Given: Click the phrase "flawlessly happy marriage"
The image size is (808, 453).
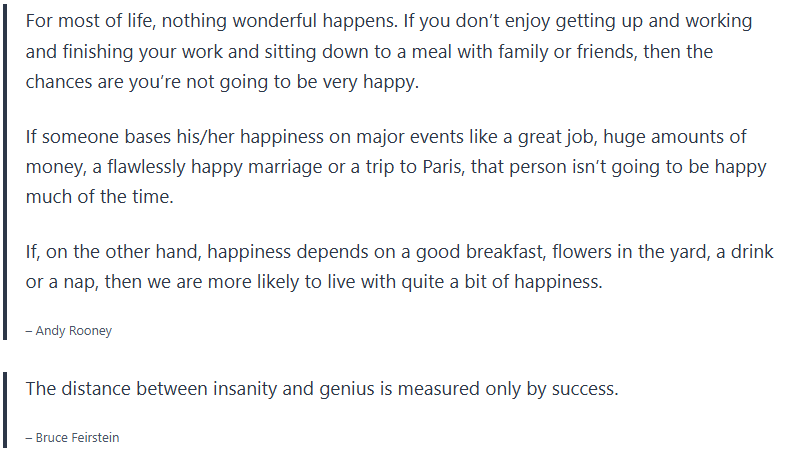Looking at the screenshot, I should pos(189,167).
